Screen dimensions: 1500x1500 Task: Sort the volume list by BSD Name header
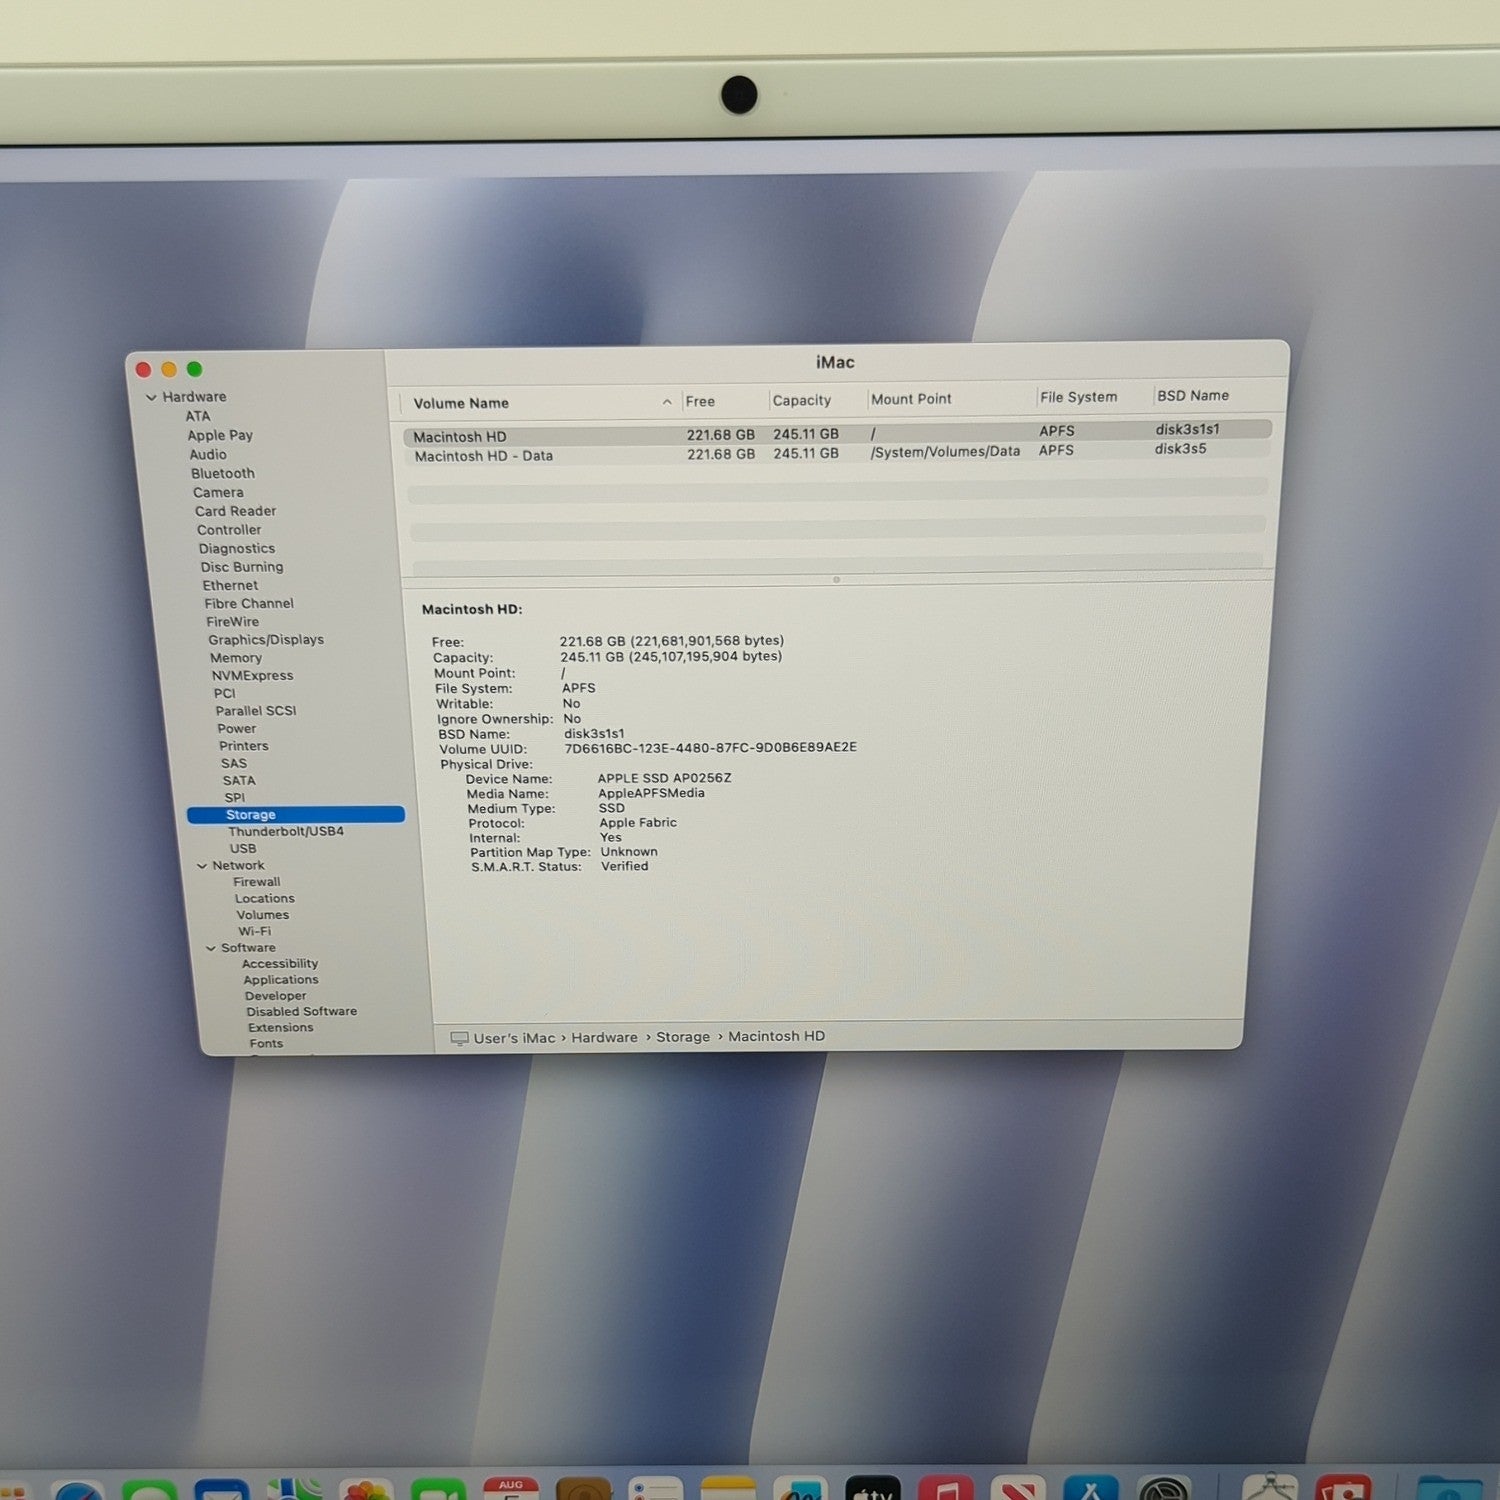[x=1193, y=396]
